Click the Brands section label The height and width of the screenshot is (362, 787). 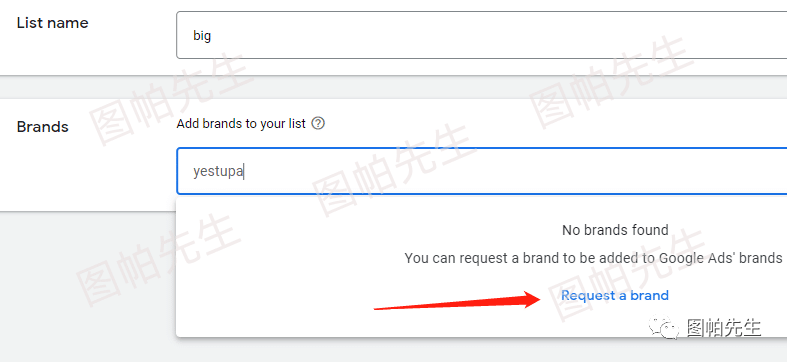43,127
